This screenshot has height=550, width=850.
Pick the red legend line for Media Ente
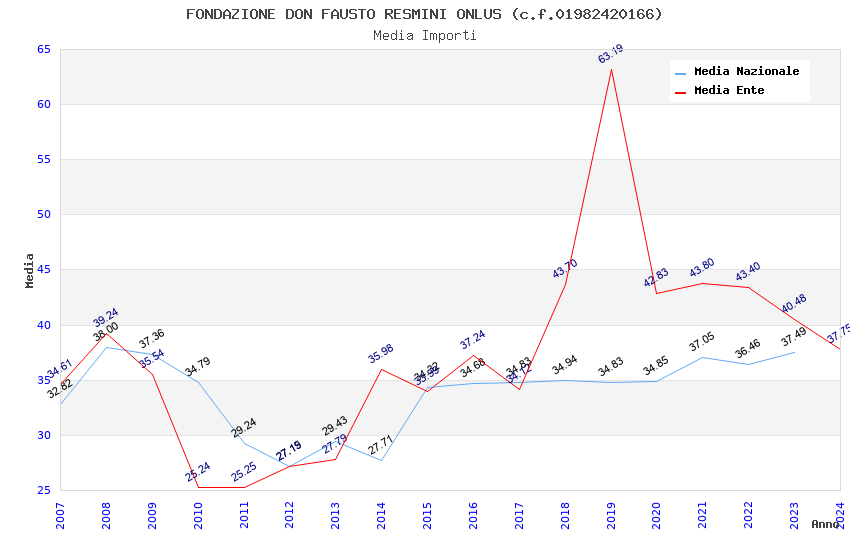[x=680, y=93]
